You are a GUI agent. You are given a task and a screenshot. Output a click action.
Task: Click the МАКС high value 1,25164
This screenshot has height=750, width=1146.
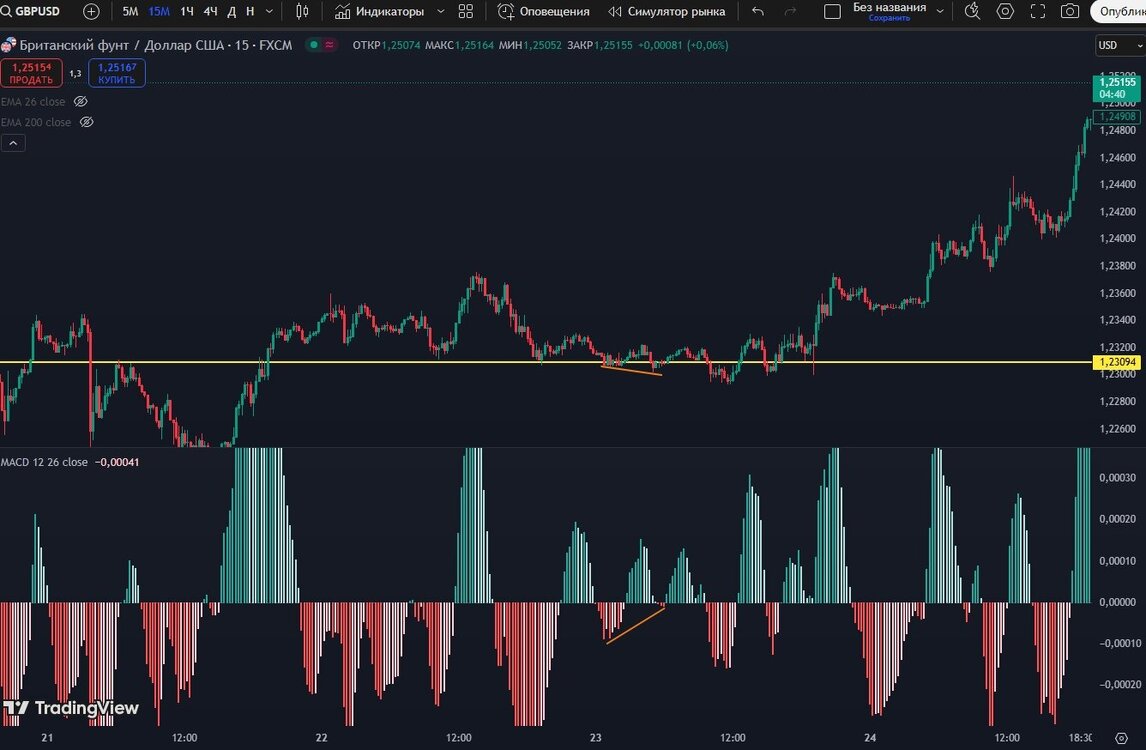(474, 45)
